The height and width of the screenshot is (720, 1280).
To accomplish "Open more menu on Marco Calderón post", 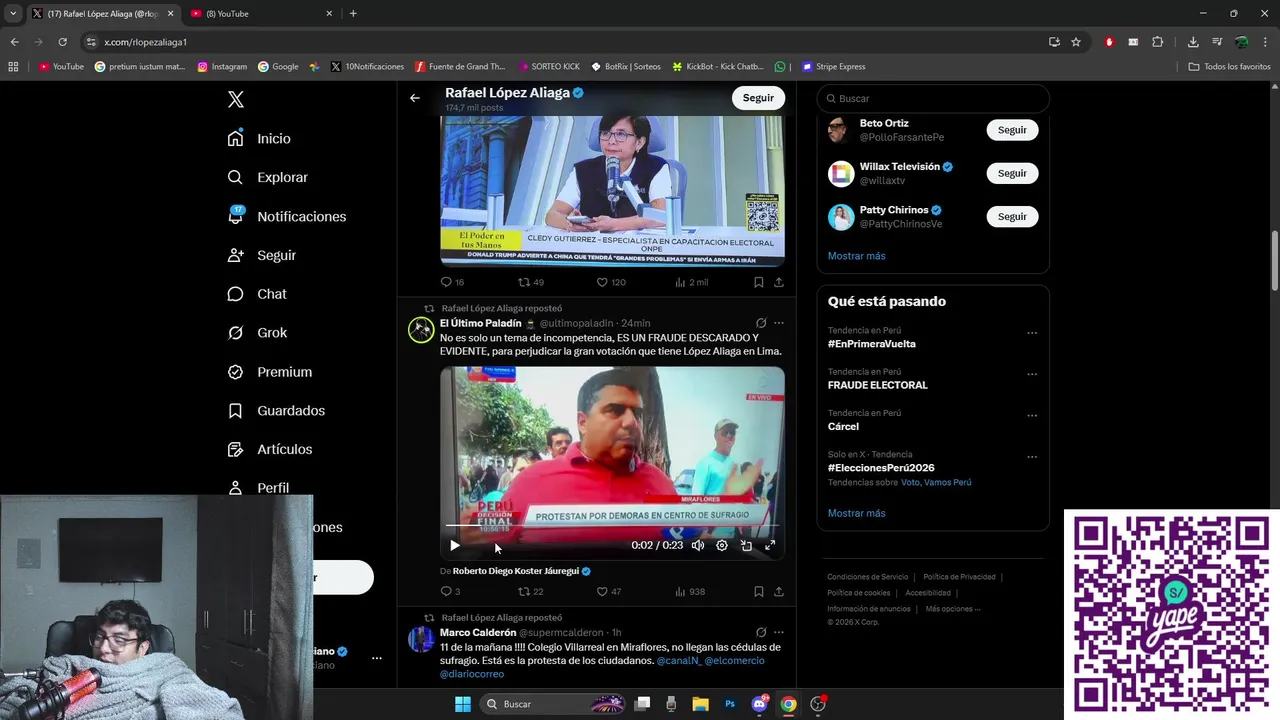I will (779, 632).
